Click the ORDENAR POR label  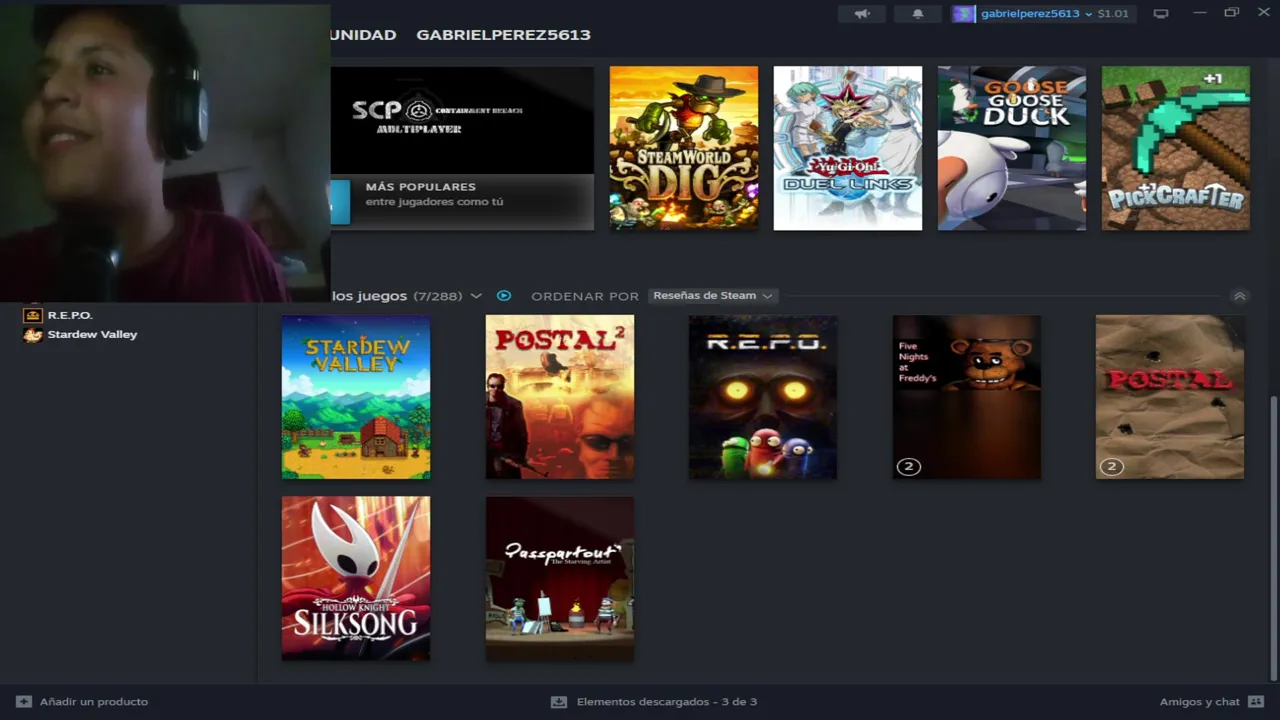click(585, 296)
